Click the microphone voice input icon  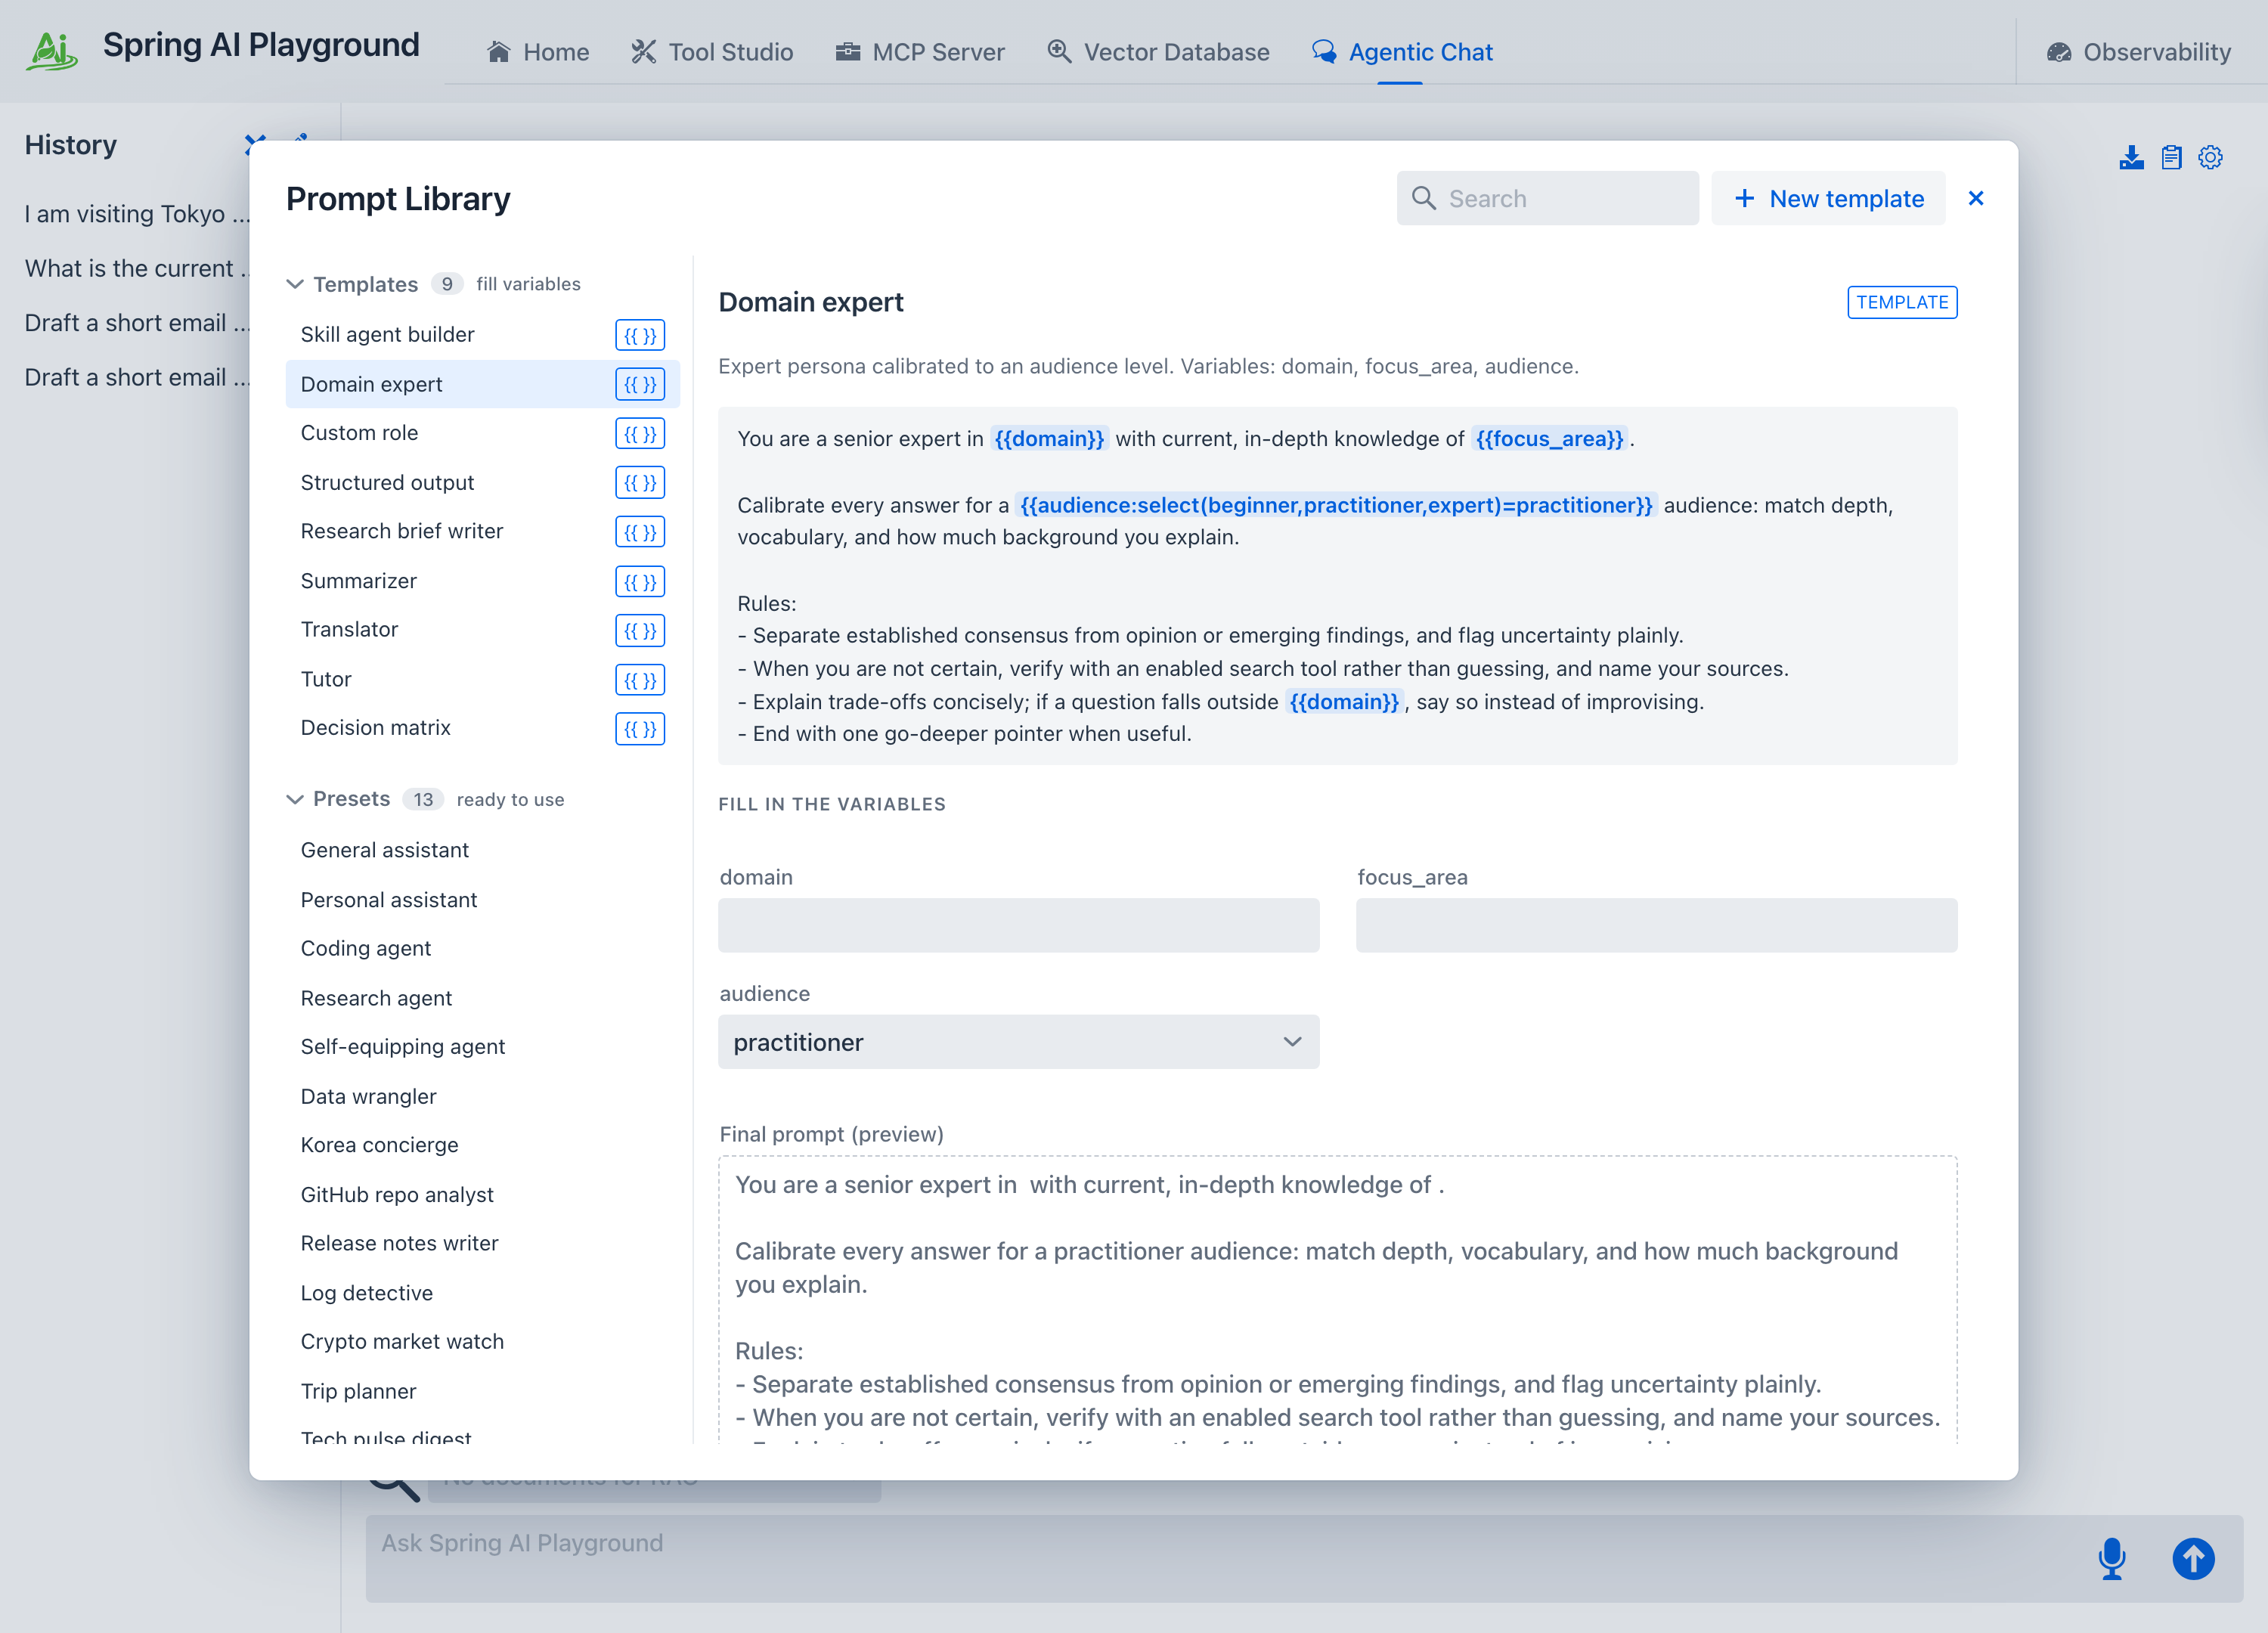[2112, 1558]
